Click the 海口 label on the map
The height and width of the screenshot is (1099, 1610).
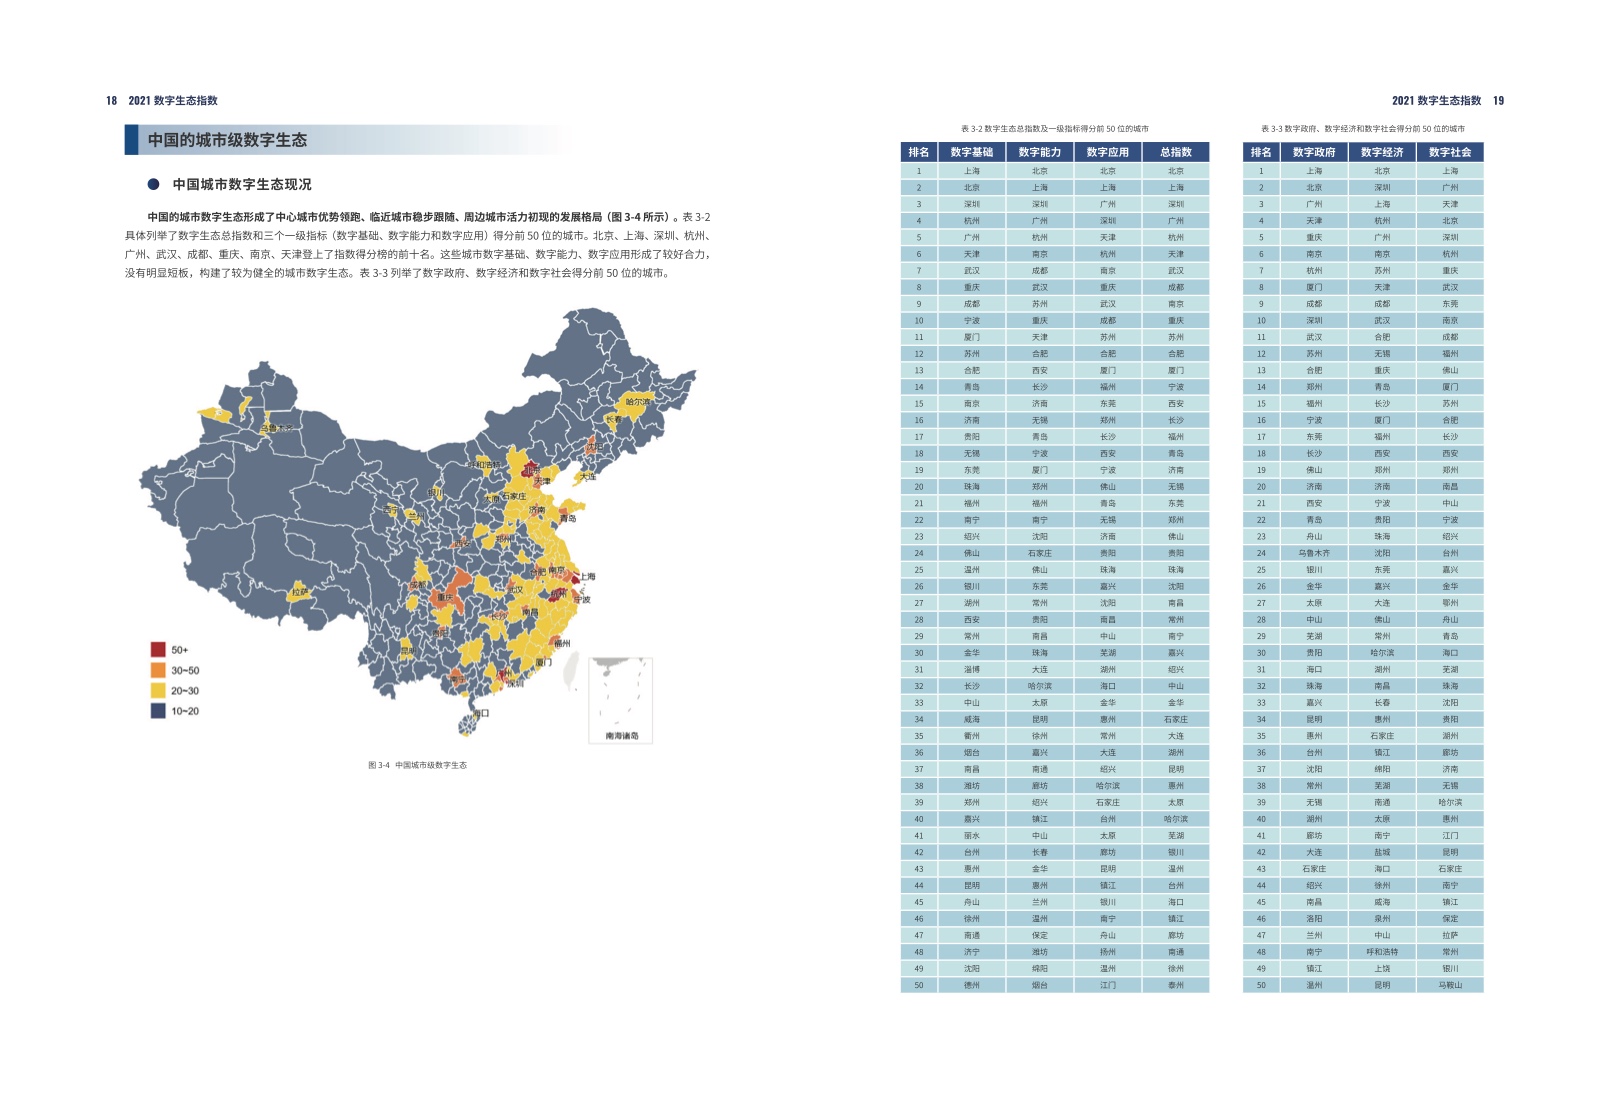click(481, 713)
